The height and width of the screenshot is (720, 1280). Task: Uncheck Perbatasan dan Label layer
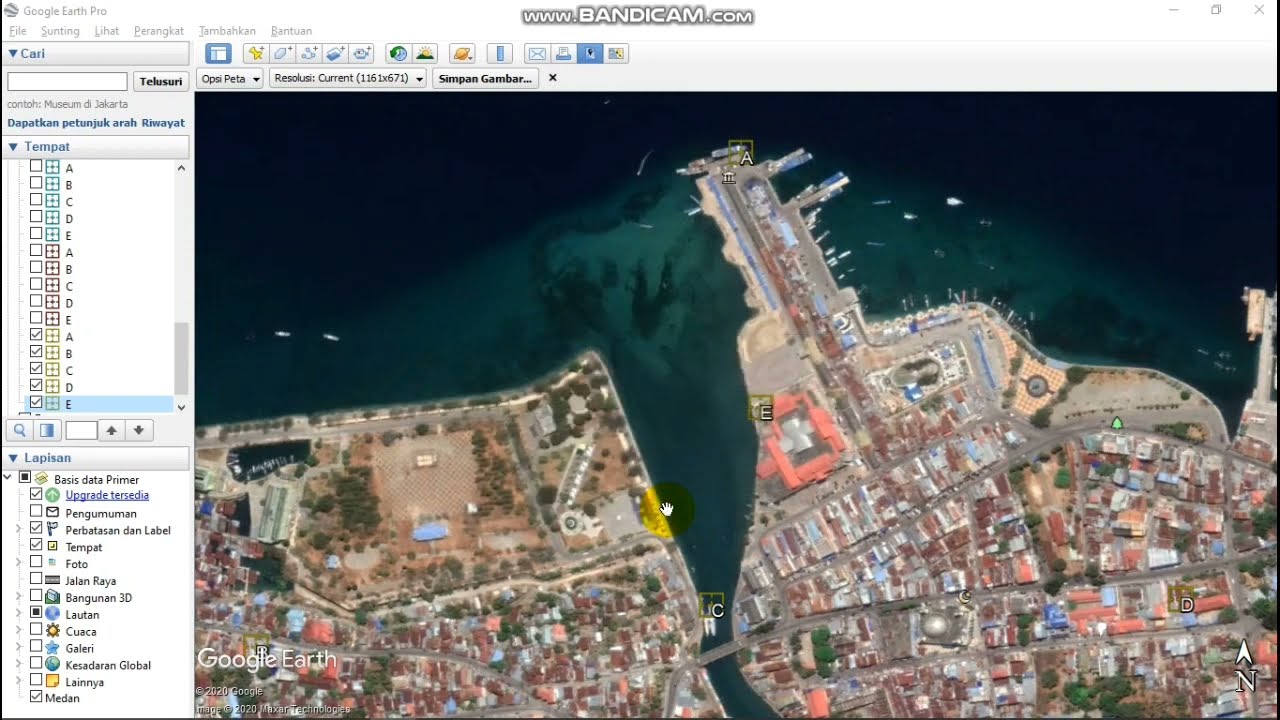pyautogui.click(x=36, y=529)
